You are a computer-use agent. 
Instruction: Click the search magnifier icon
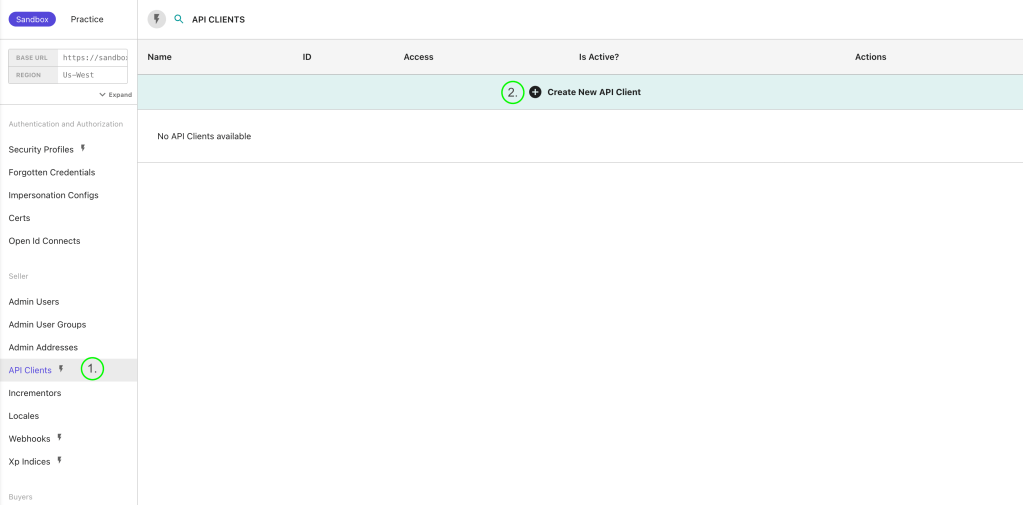tap(179, 19)
